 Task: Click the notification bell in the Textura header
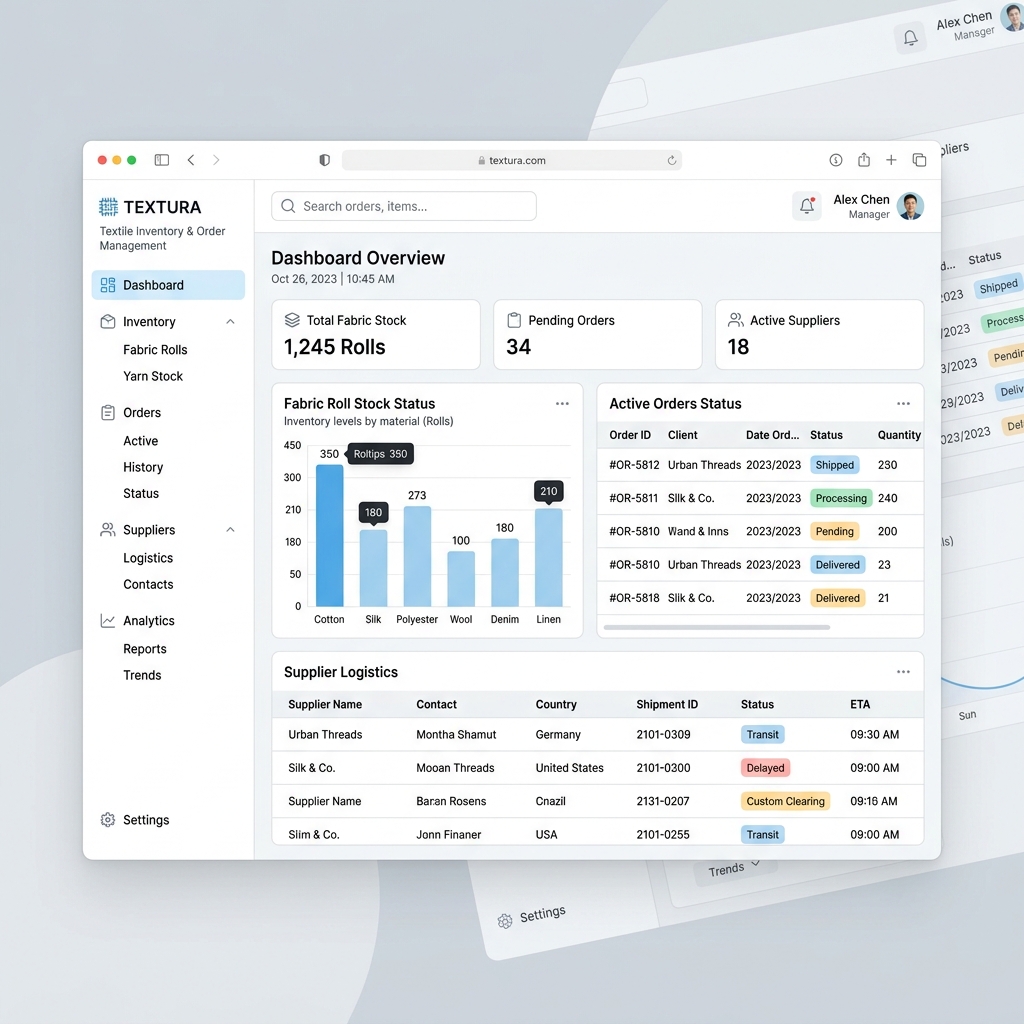(807, 206)
